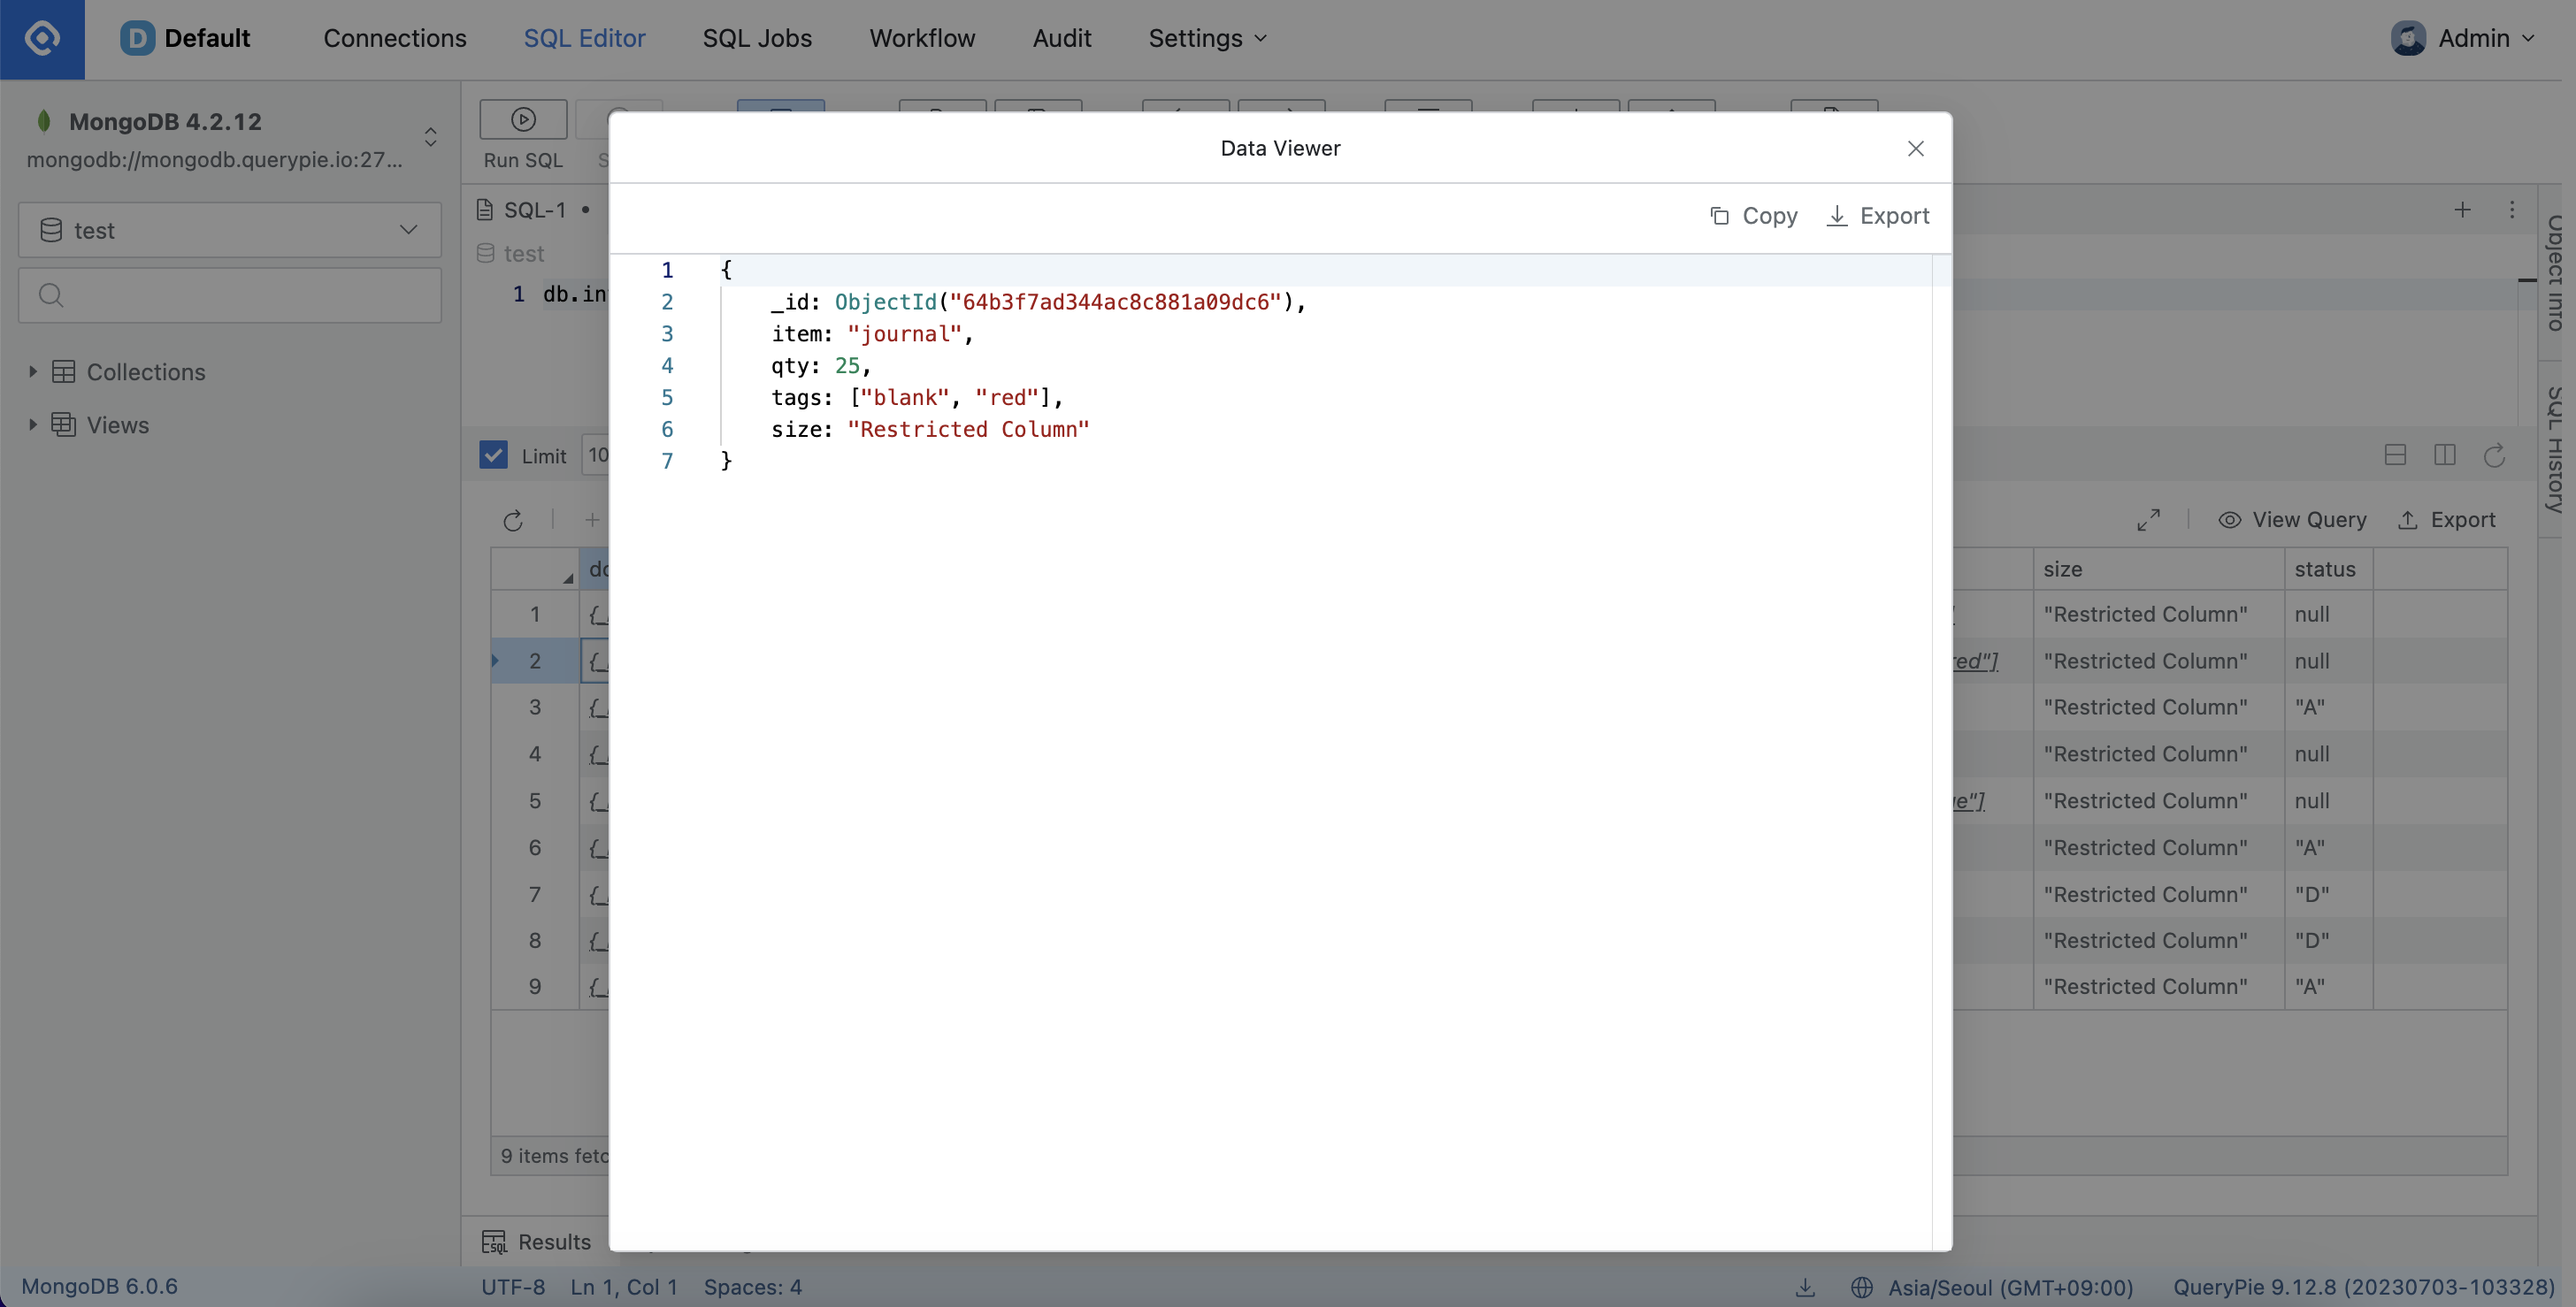Select row 2 in result grid
The width and height of the screenshot is (2576, 1307).
534,661
